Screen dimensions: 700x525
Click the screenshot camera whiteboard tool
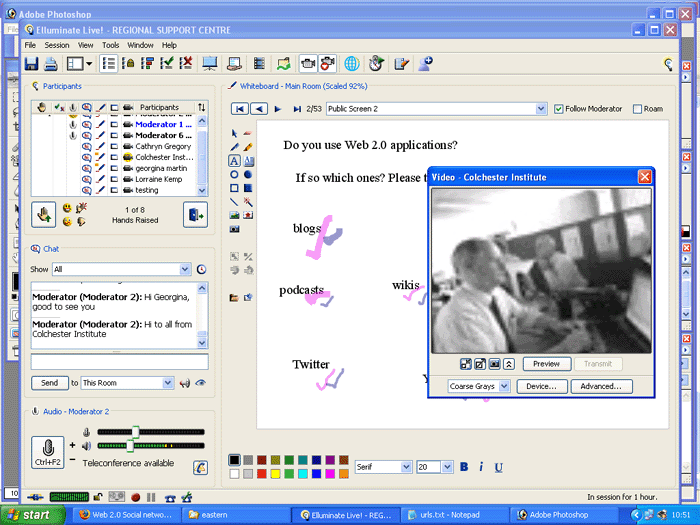[234, 229]
